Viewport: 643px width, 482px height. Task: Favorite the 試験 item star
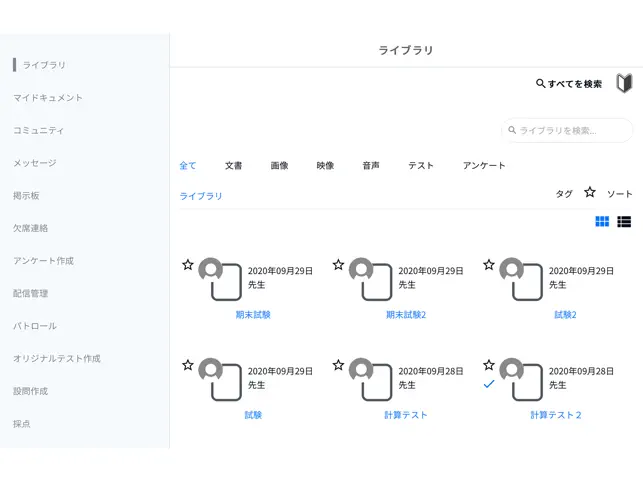[x=188, y=365]
